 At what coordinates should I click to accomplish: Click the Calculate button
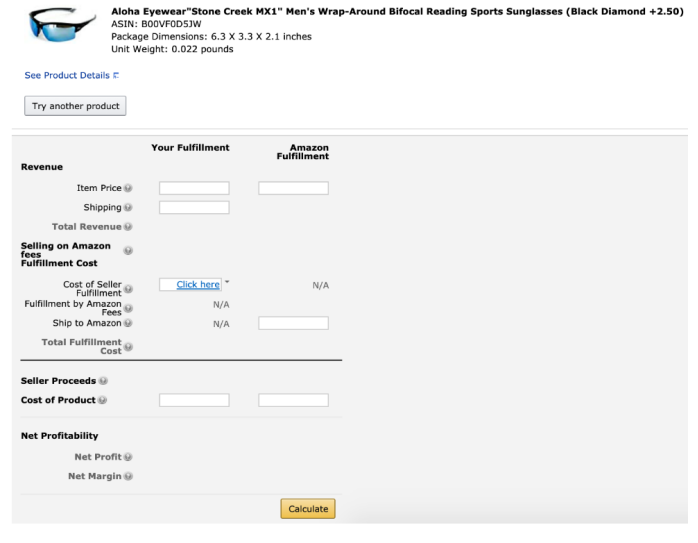point(308,509)
